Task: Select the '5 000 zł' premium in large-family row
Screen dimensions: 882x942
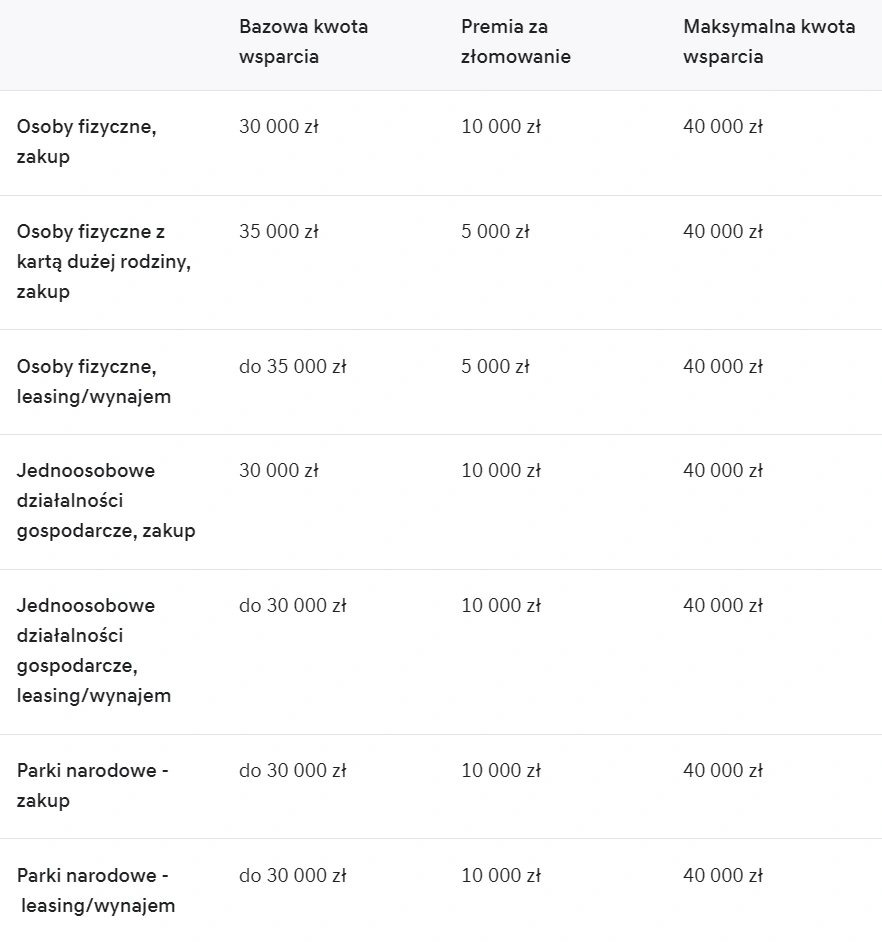Action: [495, 232]
